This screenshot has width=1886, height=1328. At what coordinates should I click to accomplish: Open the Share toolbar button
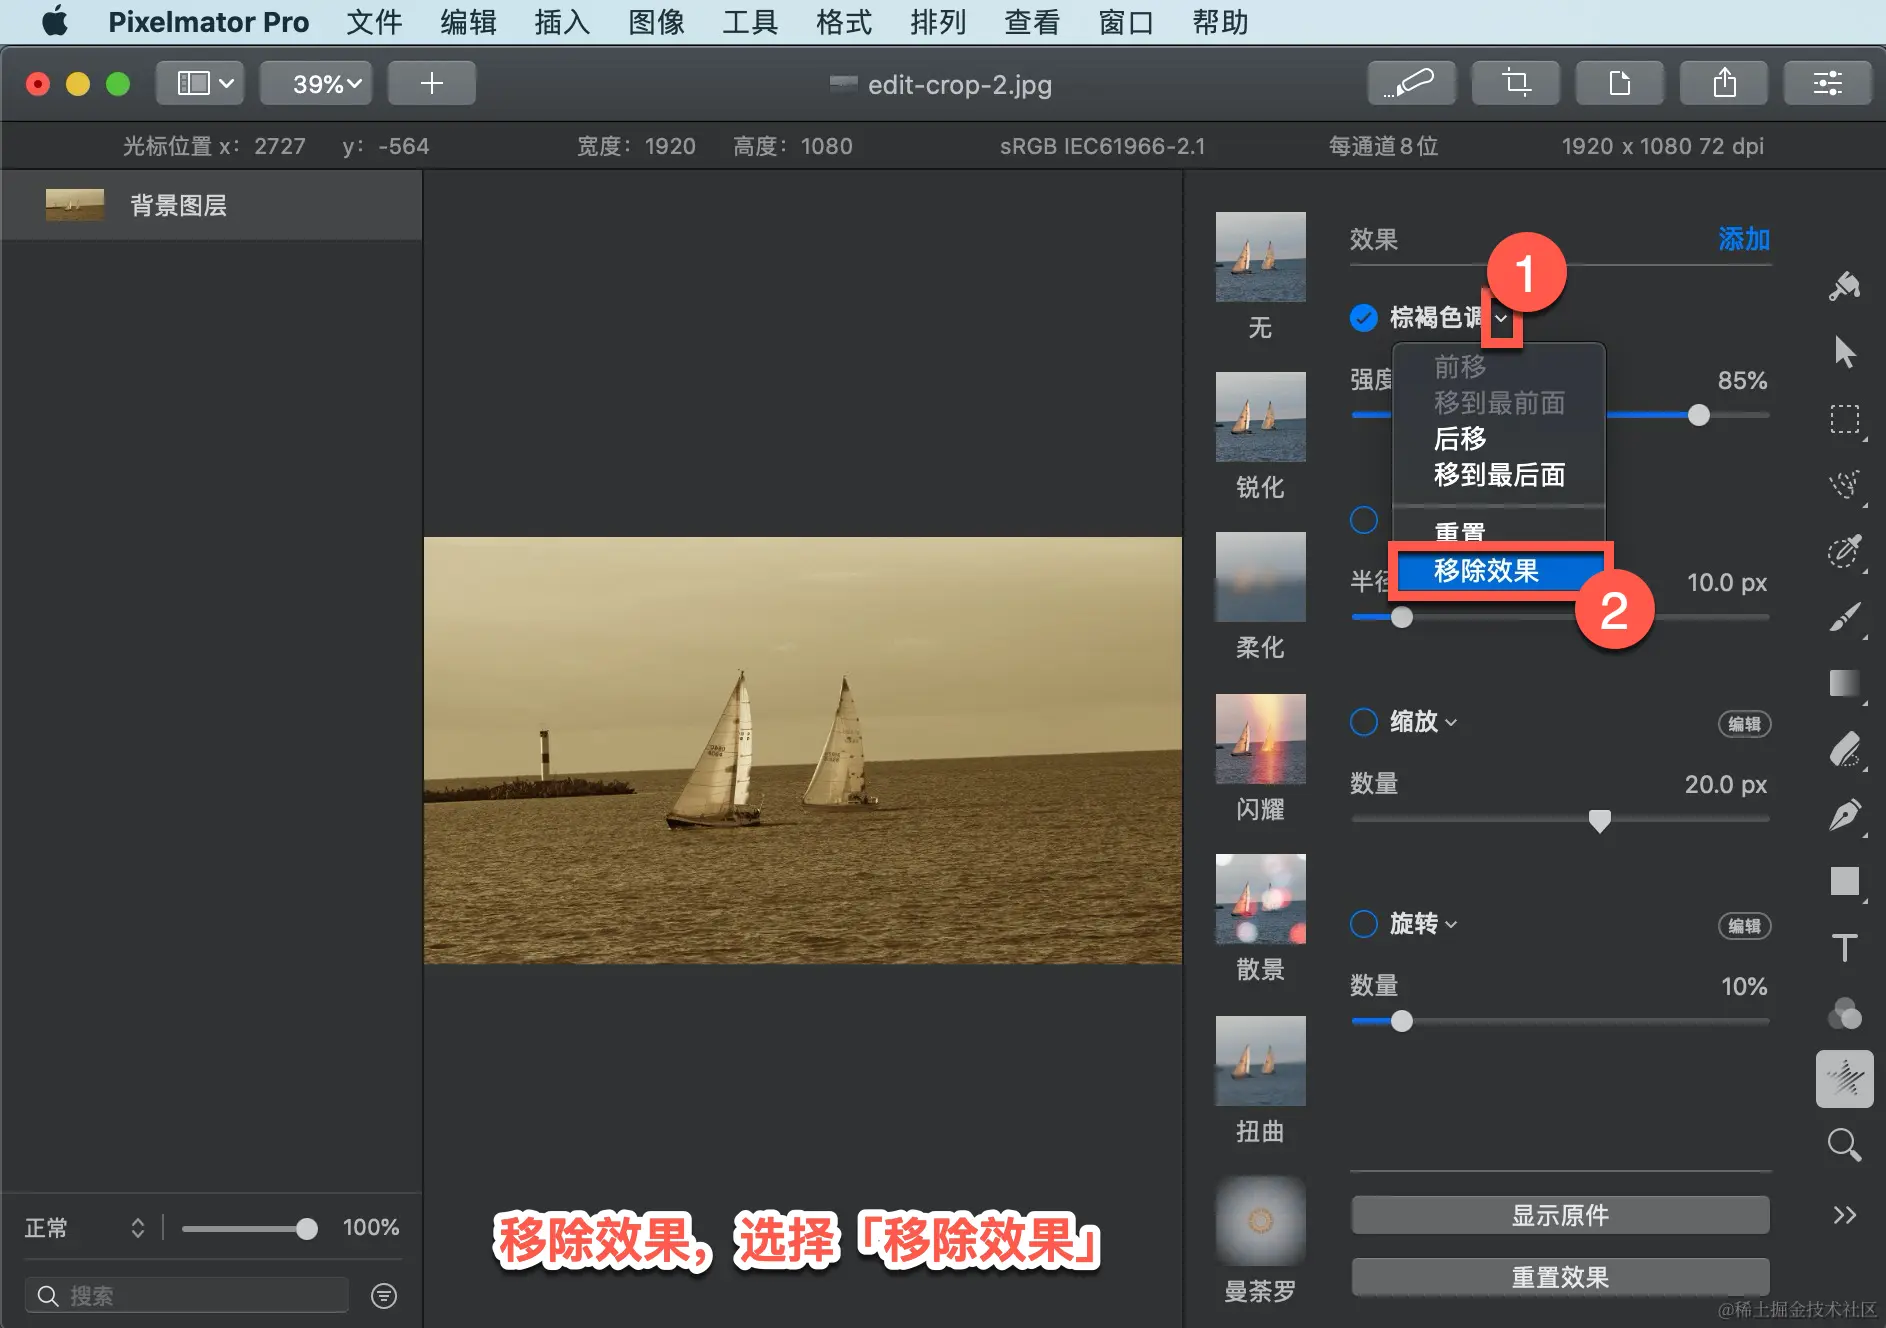(1723, 83)
